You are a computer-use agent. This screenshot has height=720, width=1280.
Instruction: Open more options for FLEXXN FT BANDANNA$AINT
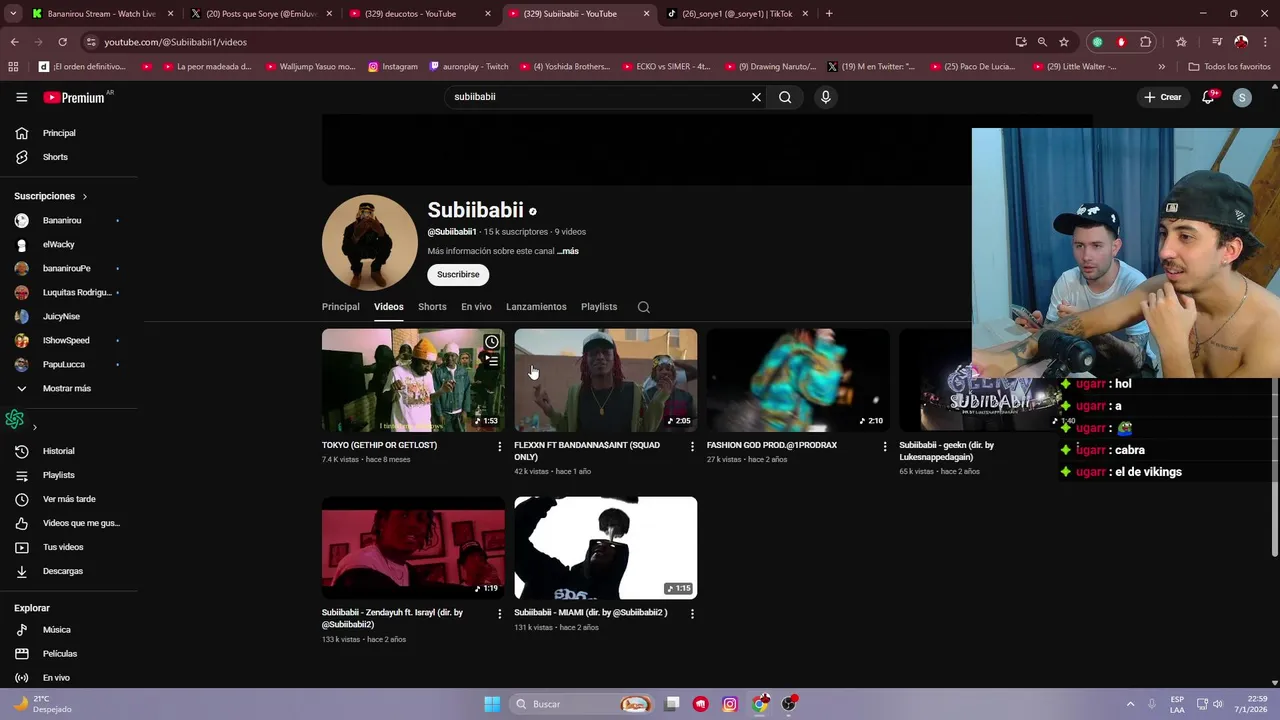[x=692, y=446]
